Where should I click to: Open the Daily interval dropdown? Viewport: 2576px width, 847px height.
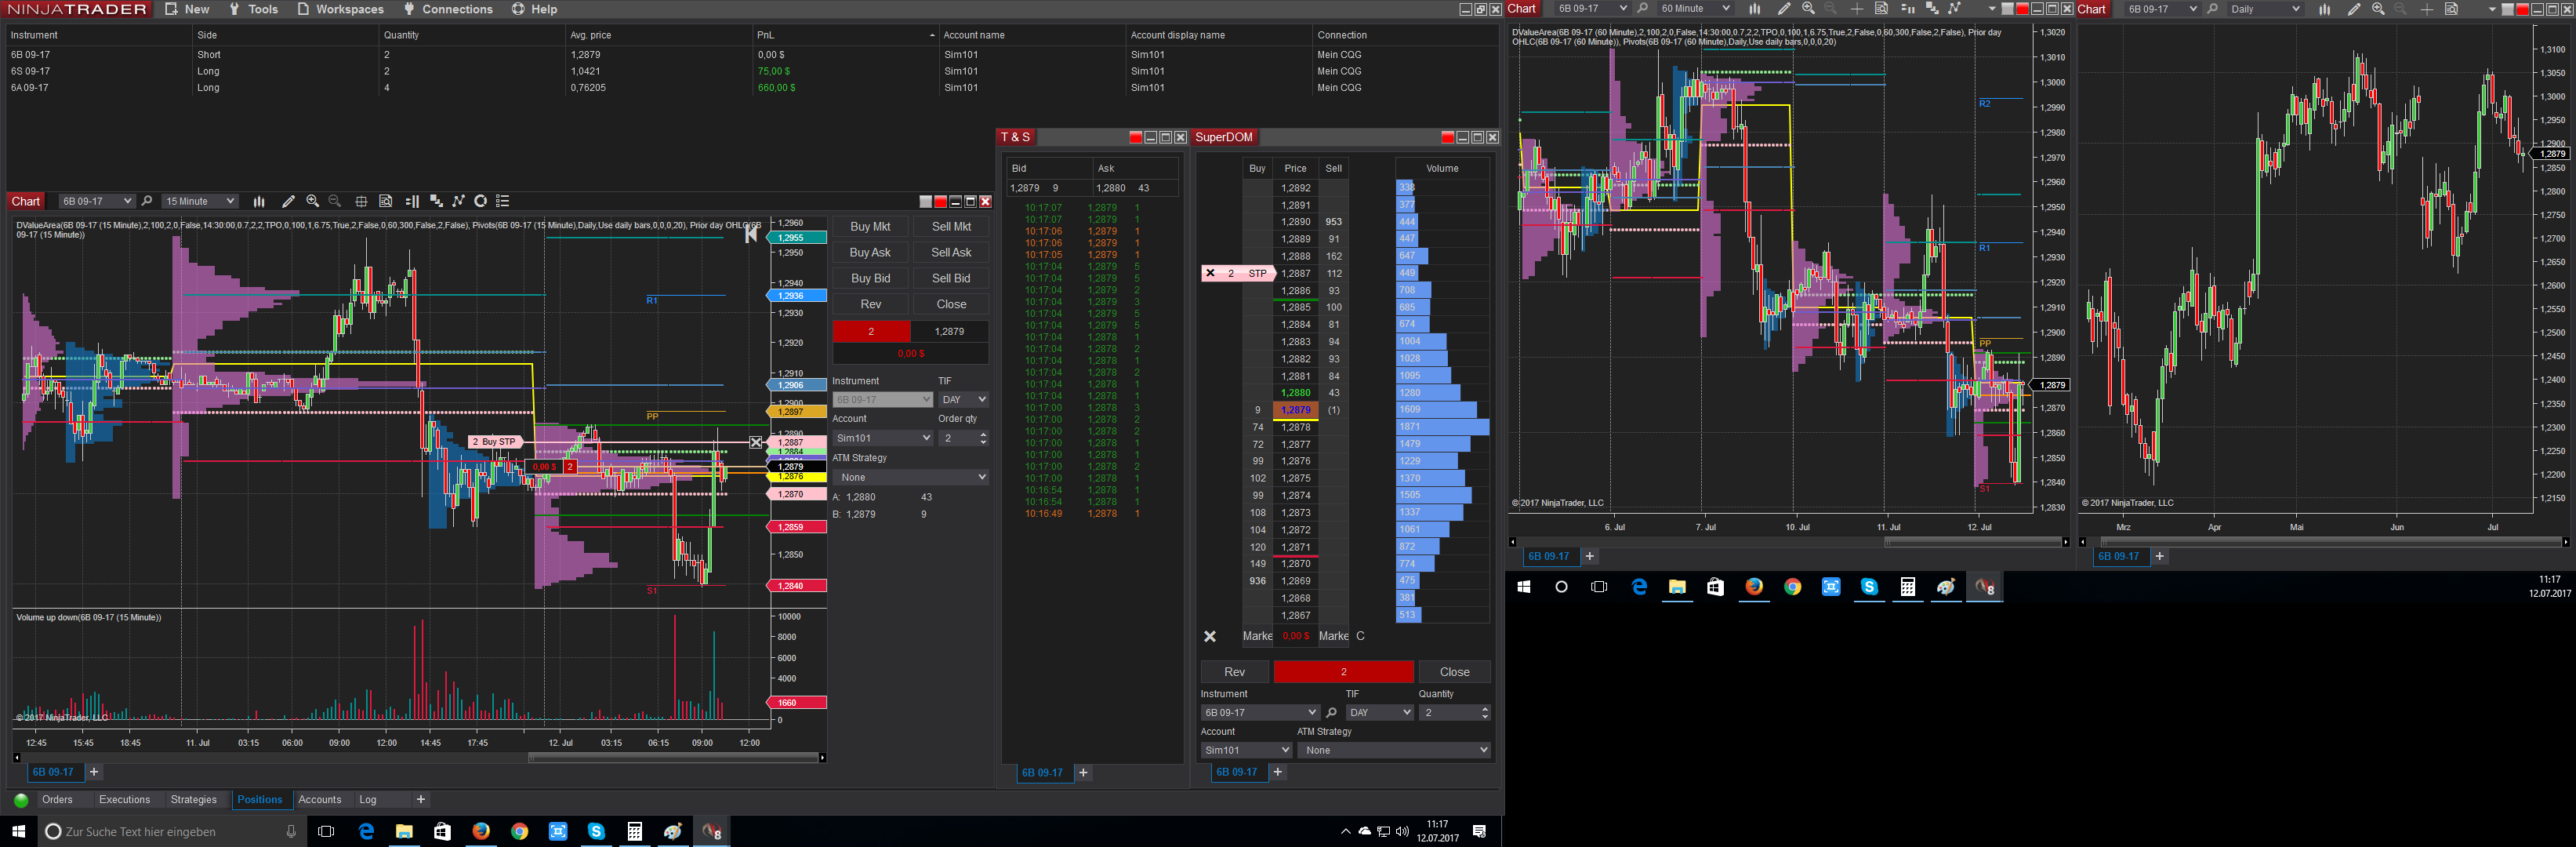tap(2265, 8)
